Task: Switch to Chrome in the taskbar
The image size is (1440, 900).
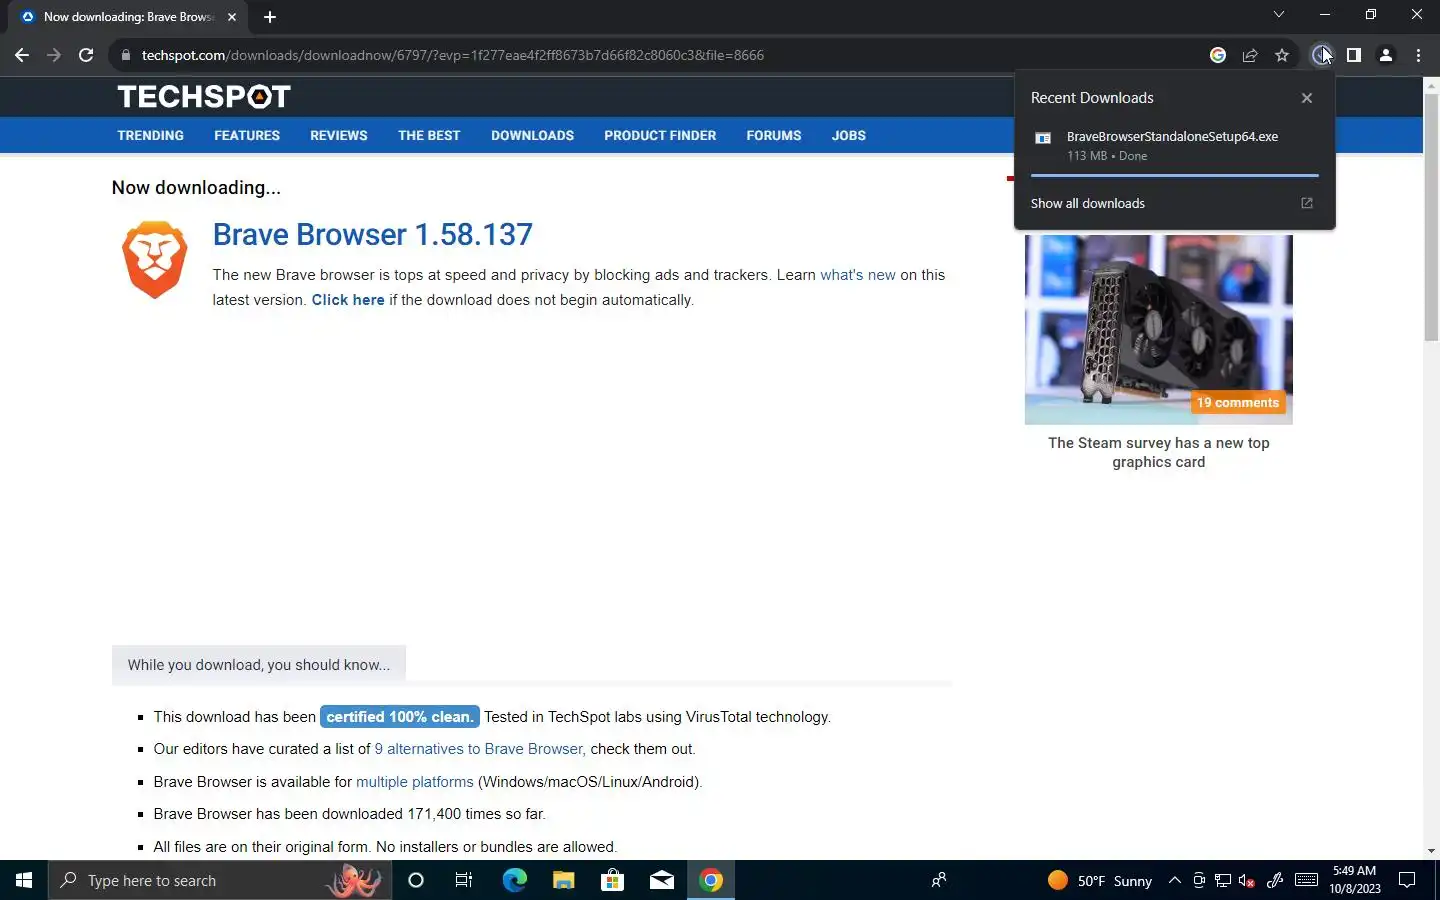Action: point(711,880)
